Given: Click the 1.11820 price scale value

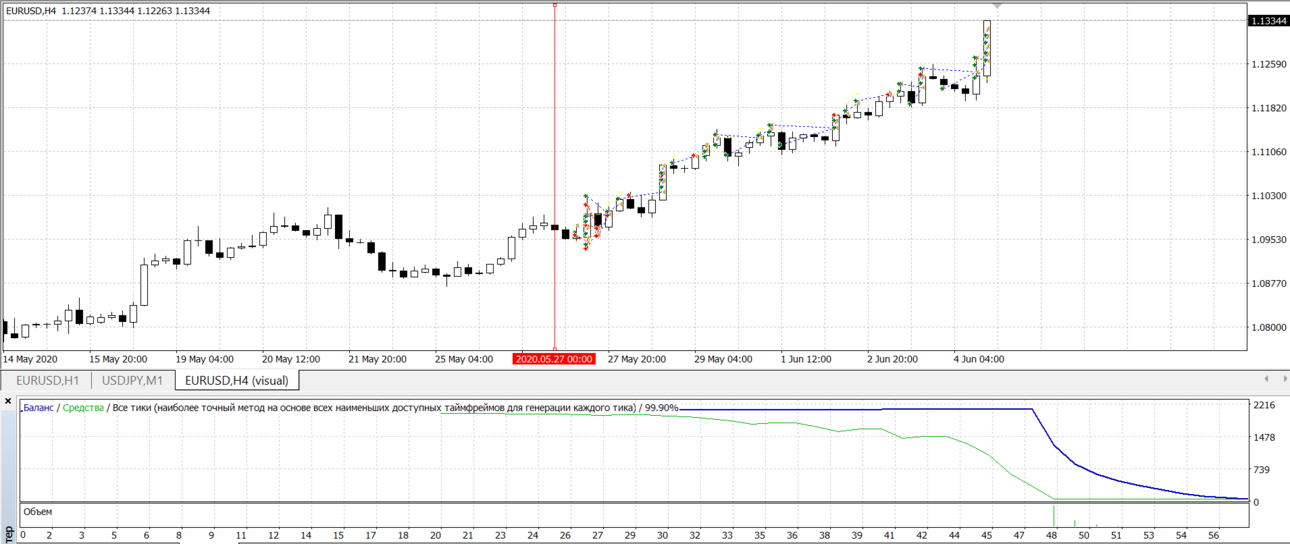Looking at the screenshot, I should click(1268, 108).
